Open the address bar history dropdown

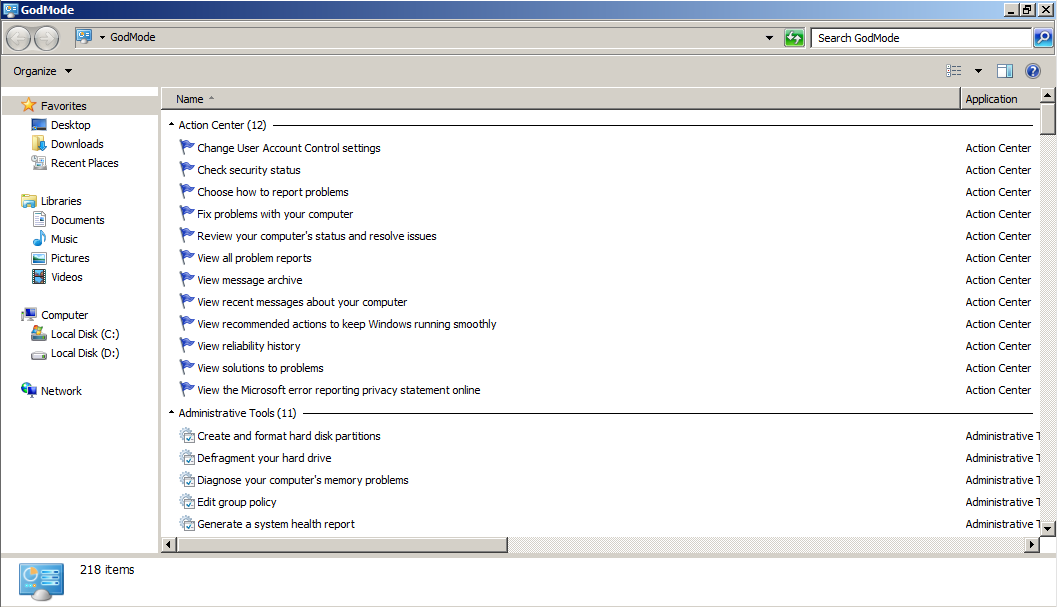point(769,38)
